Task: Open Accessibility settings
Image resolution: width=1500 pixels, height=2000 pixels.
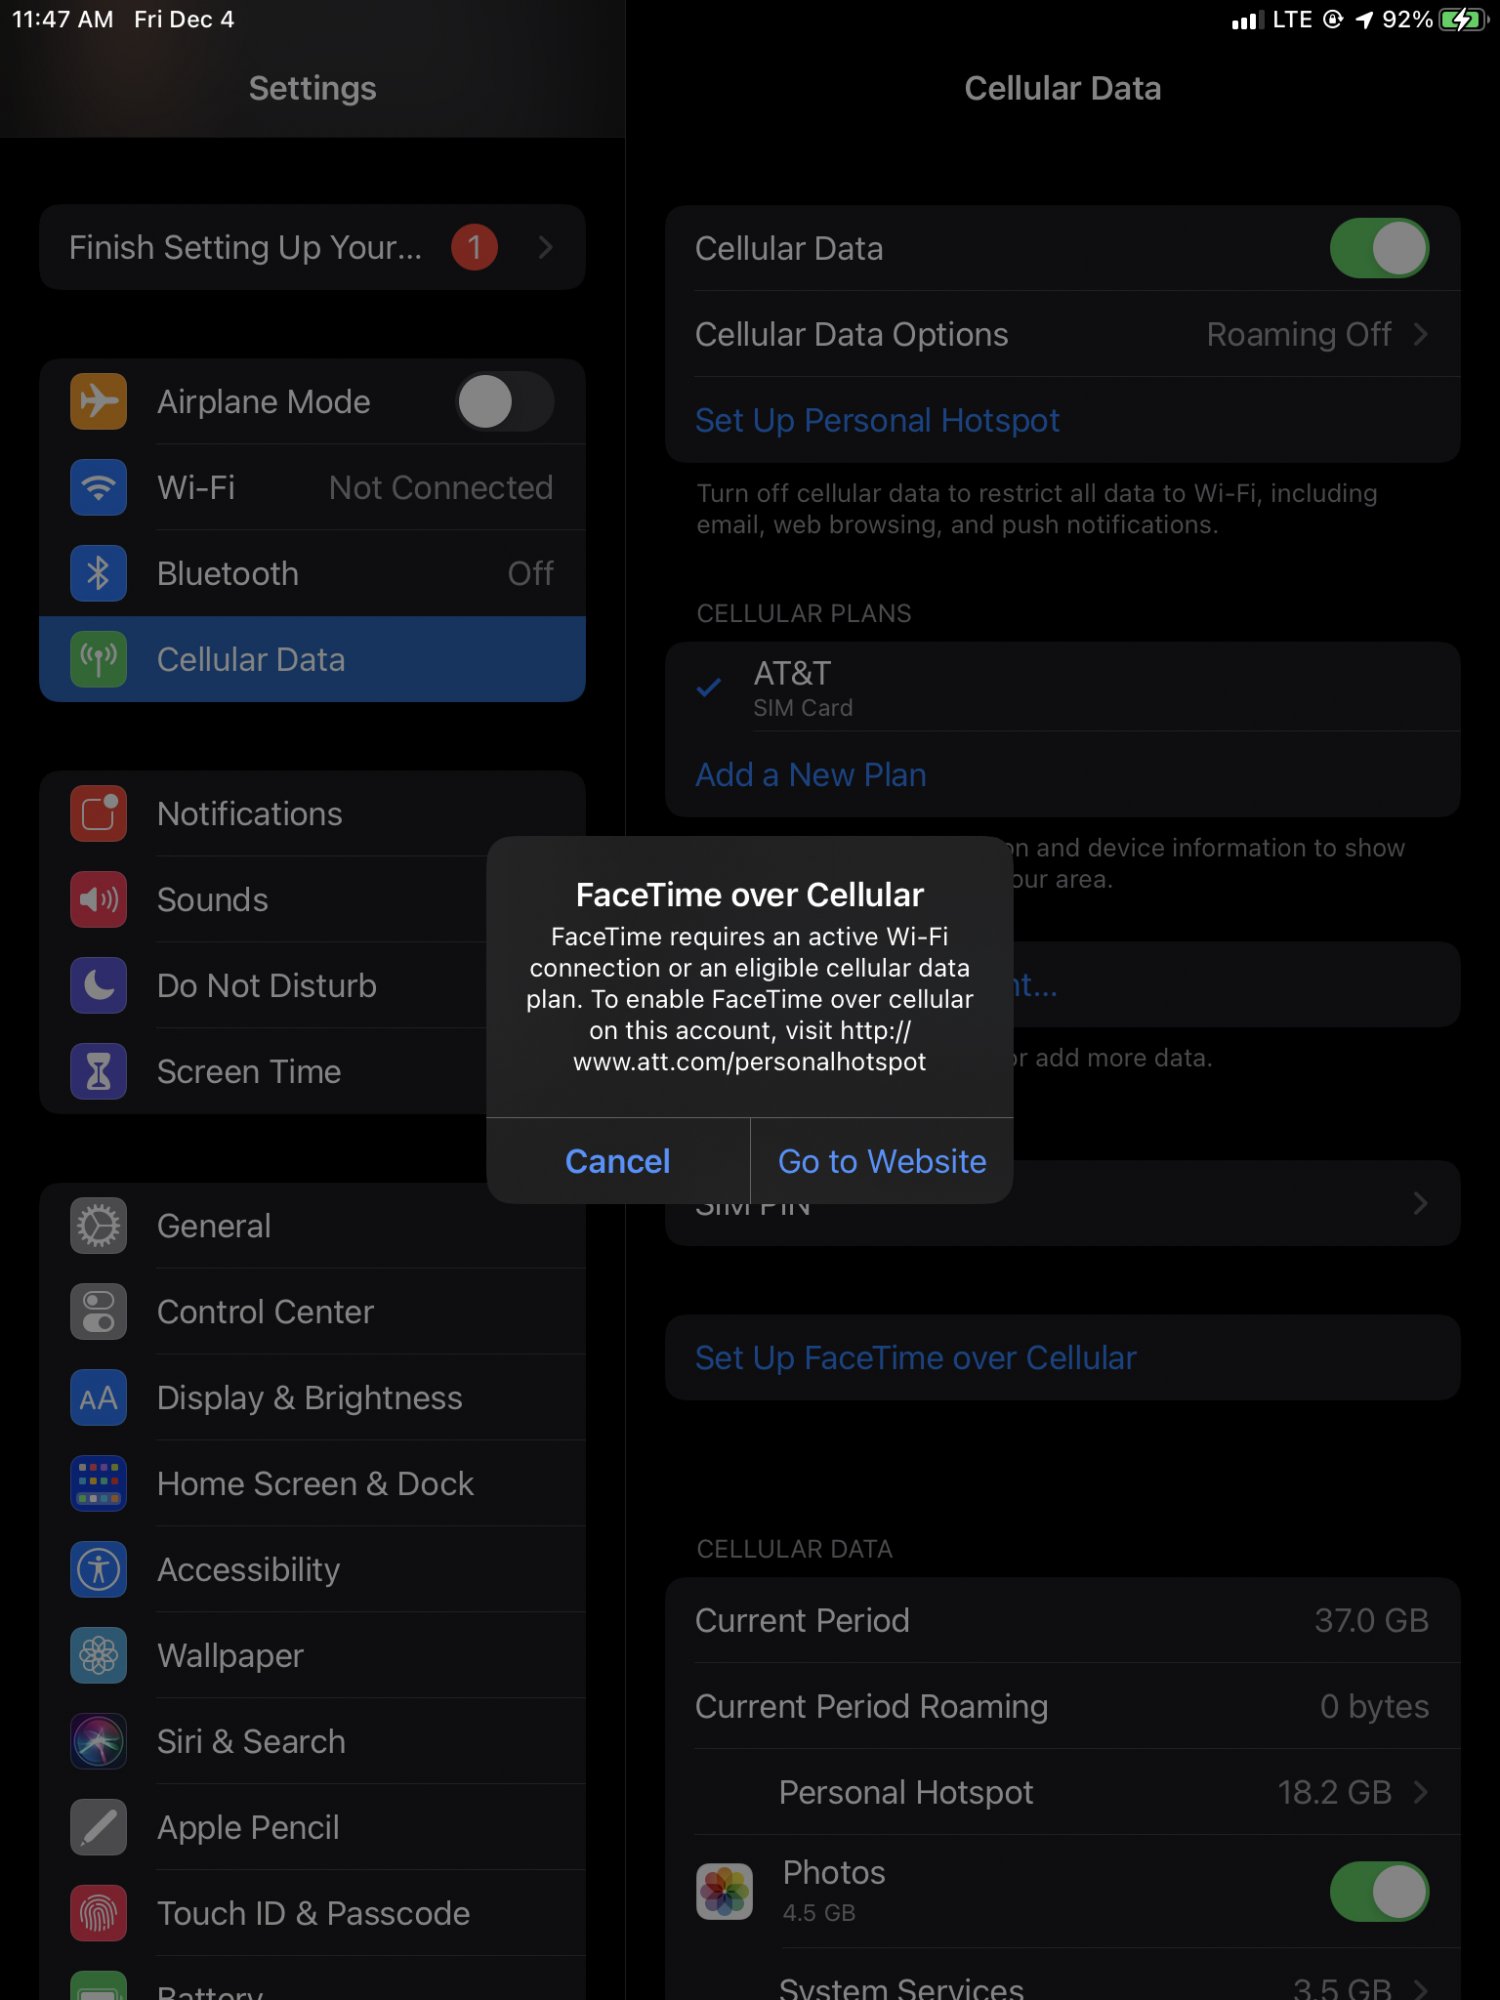Action: click(312, 1569)
